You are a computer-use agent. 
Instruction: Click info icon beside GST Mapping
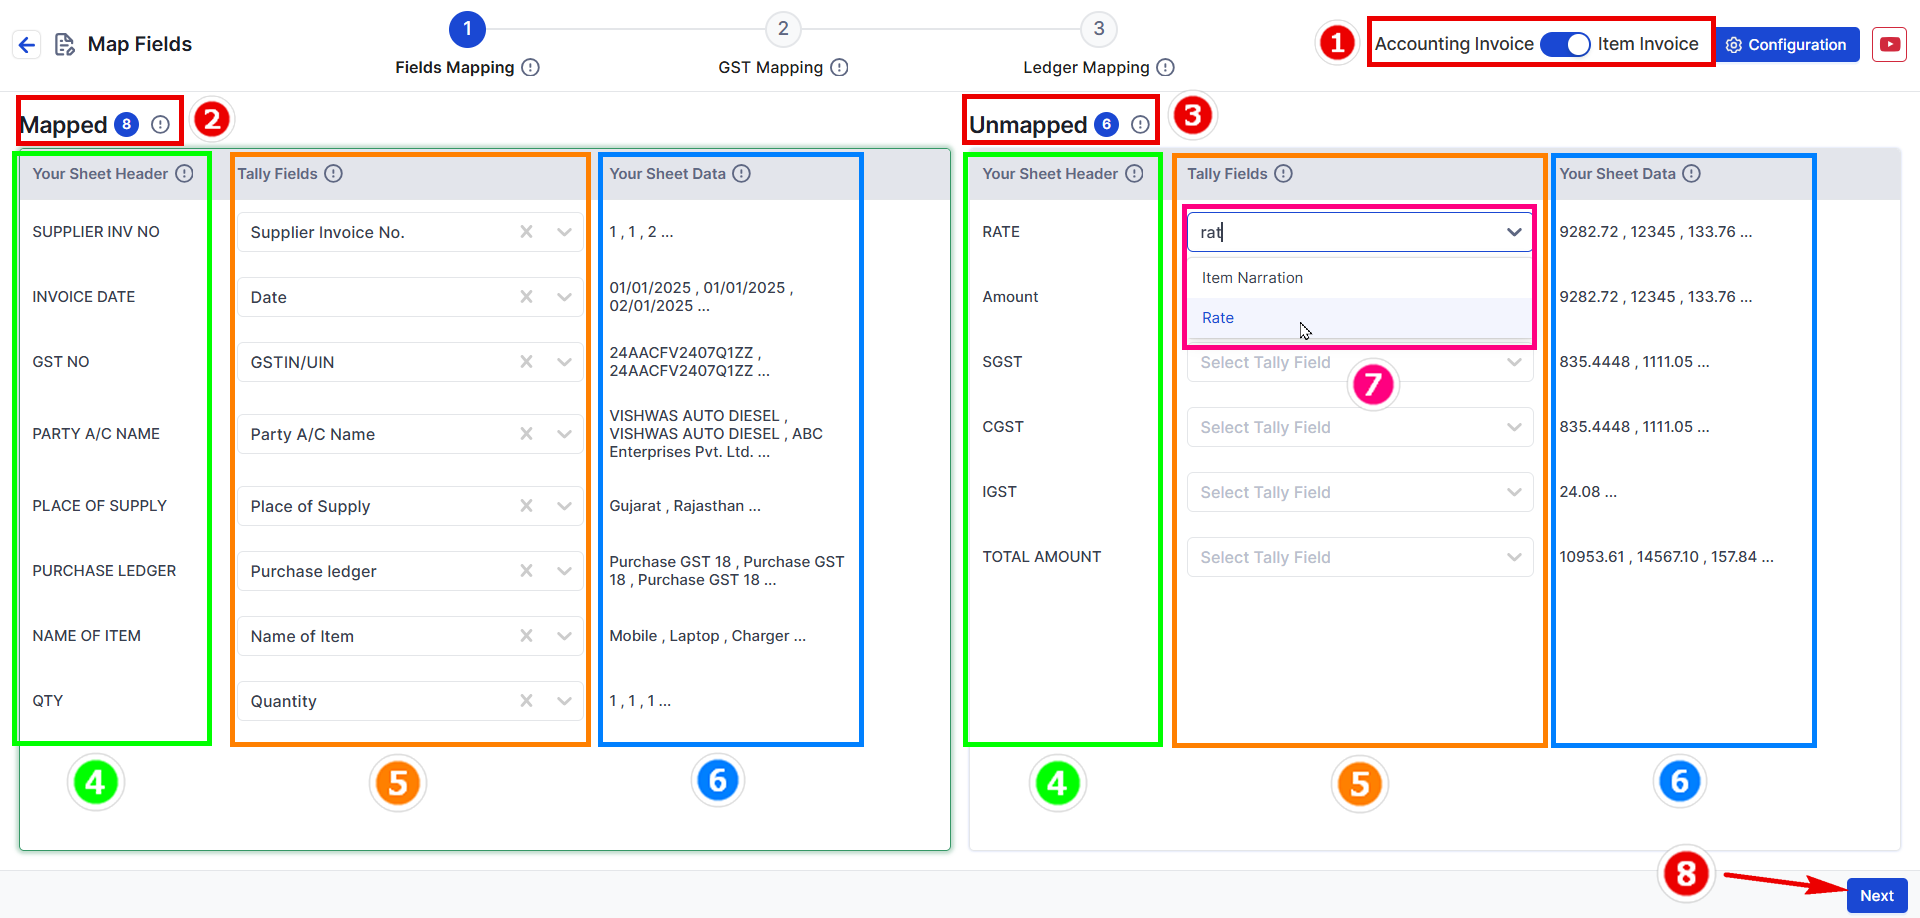coord(839,67)
